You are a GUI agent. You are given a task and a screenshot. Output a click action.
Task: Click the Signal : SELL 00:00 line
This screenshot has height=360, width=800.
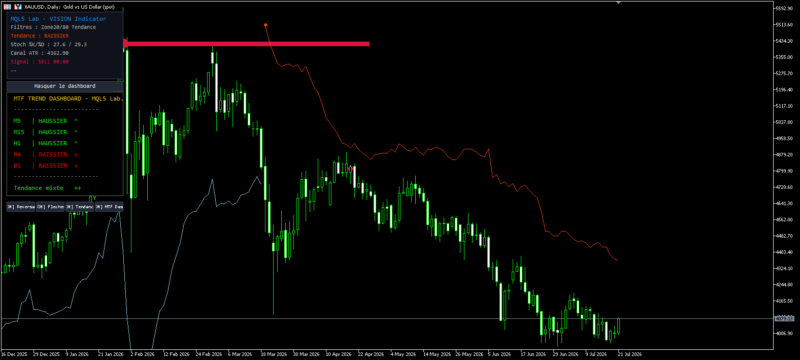[39, 62]
